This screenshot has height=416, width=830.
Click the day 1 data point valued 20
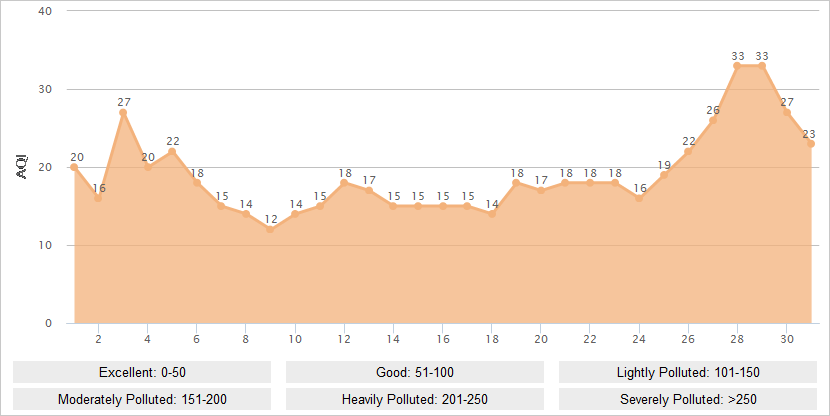(x=74, y=167)
